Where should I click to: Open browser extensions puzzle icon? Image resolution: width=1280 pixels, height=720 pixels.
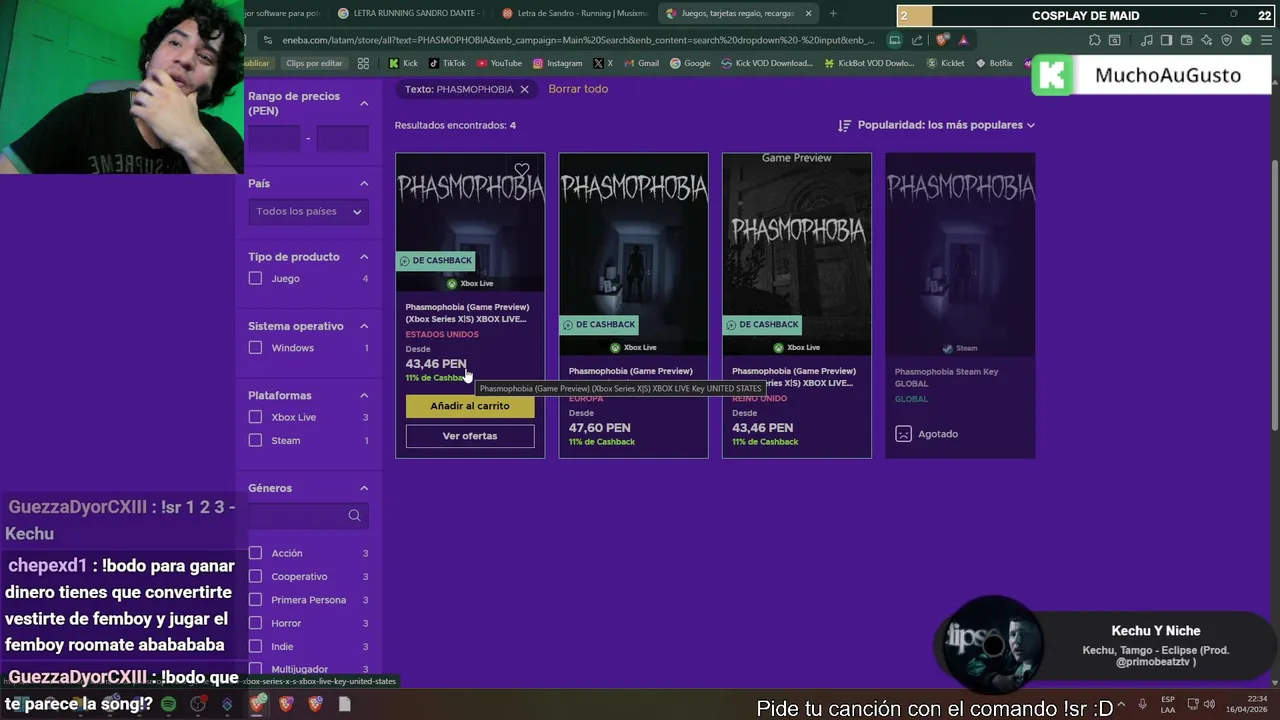(x=1095, y=40)
